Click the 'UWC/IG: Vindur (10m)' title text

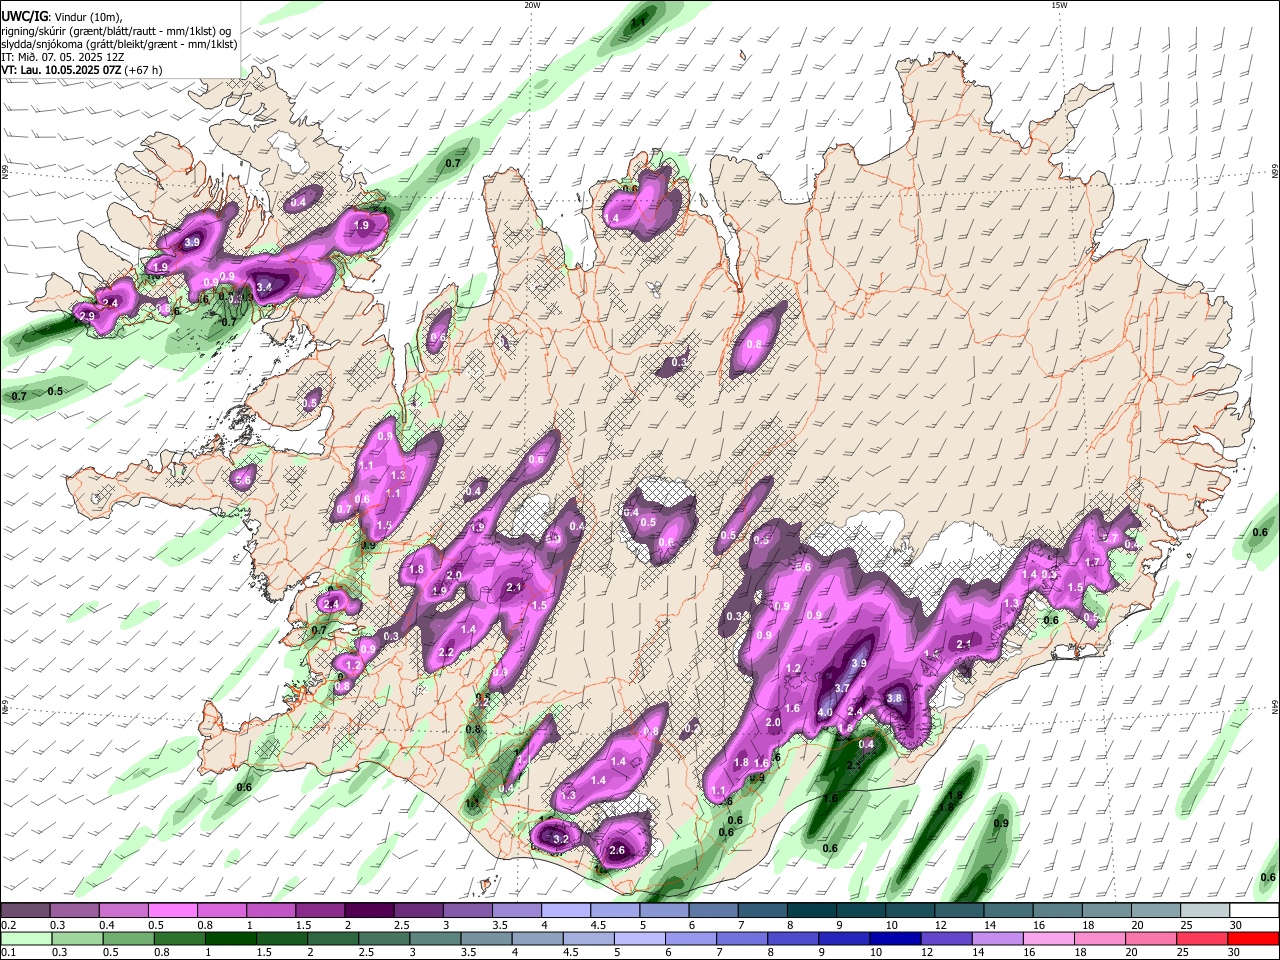tap(62, 16)
